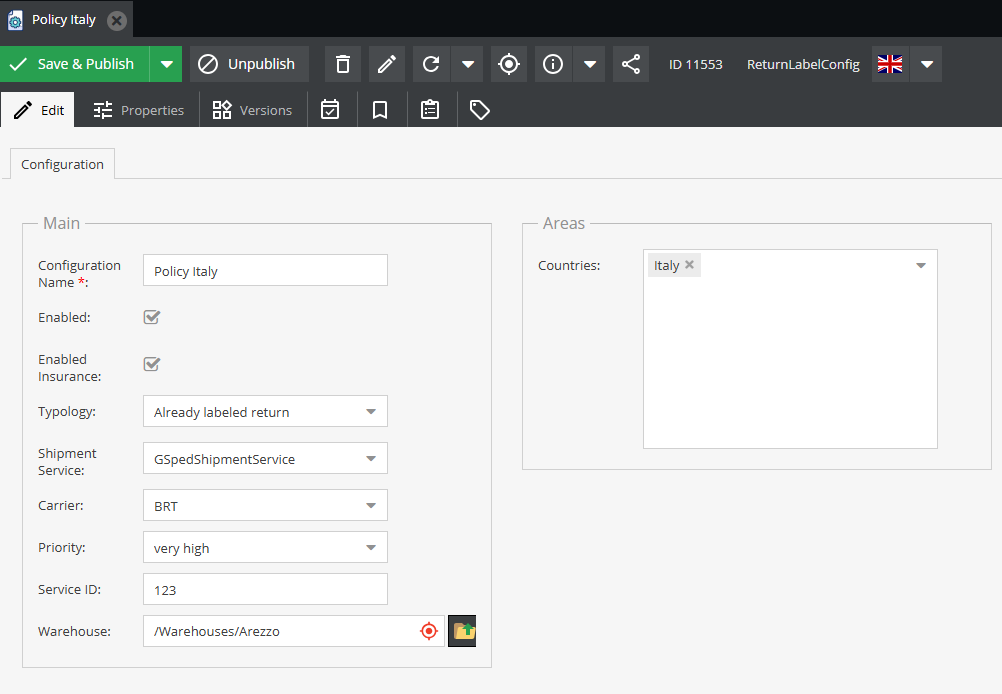Screen dimensions: 1002x694
Task: Expand the Carrier dropdown
Action: pyautogui.click(x=371, y=505)
